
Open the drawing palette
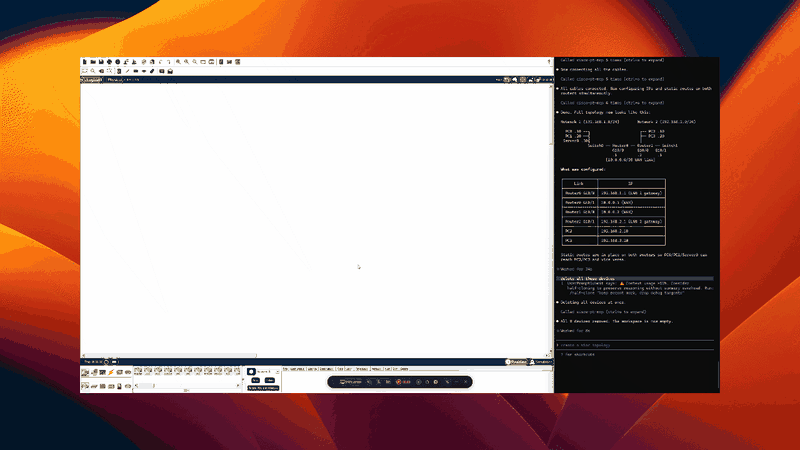click(203, 62)
